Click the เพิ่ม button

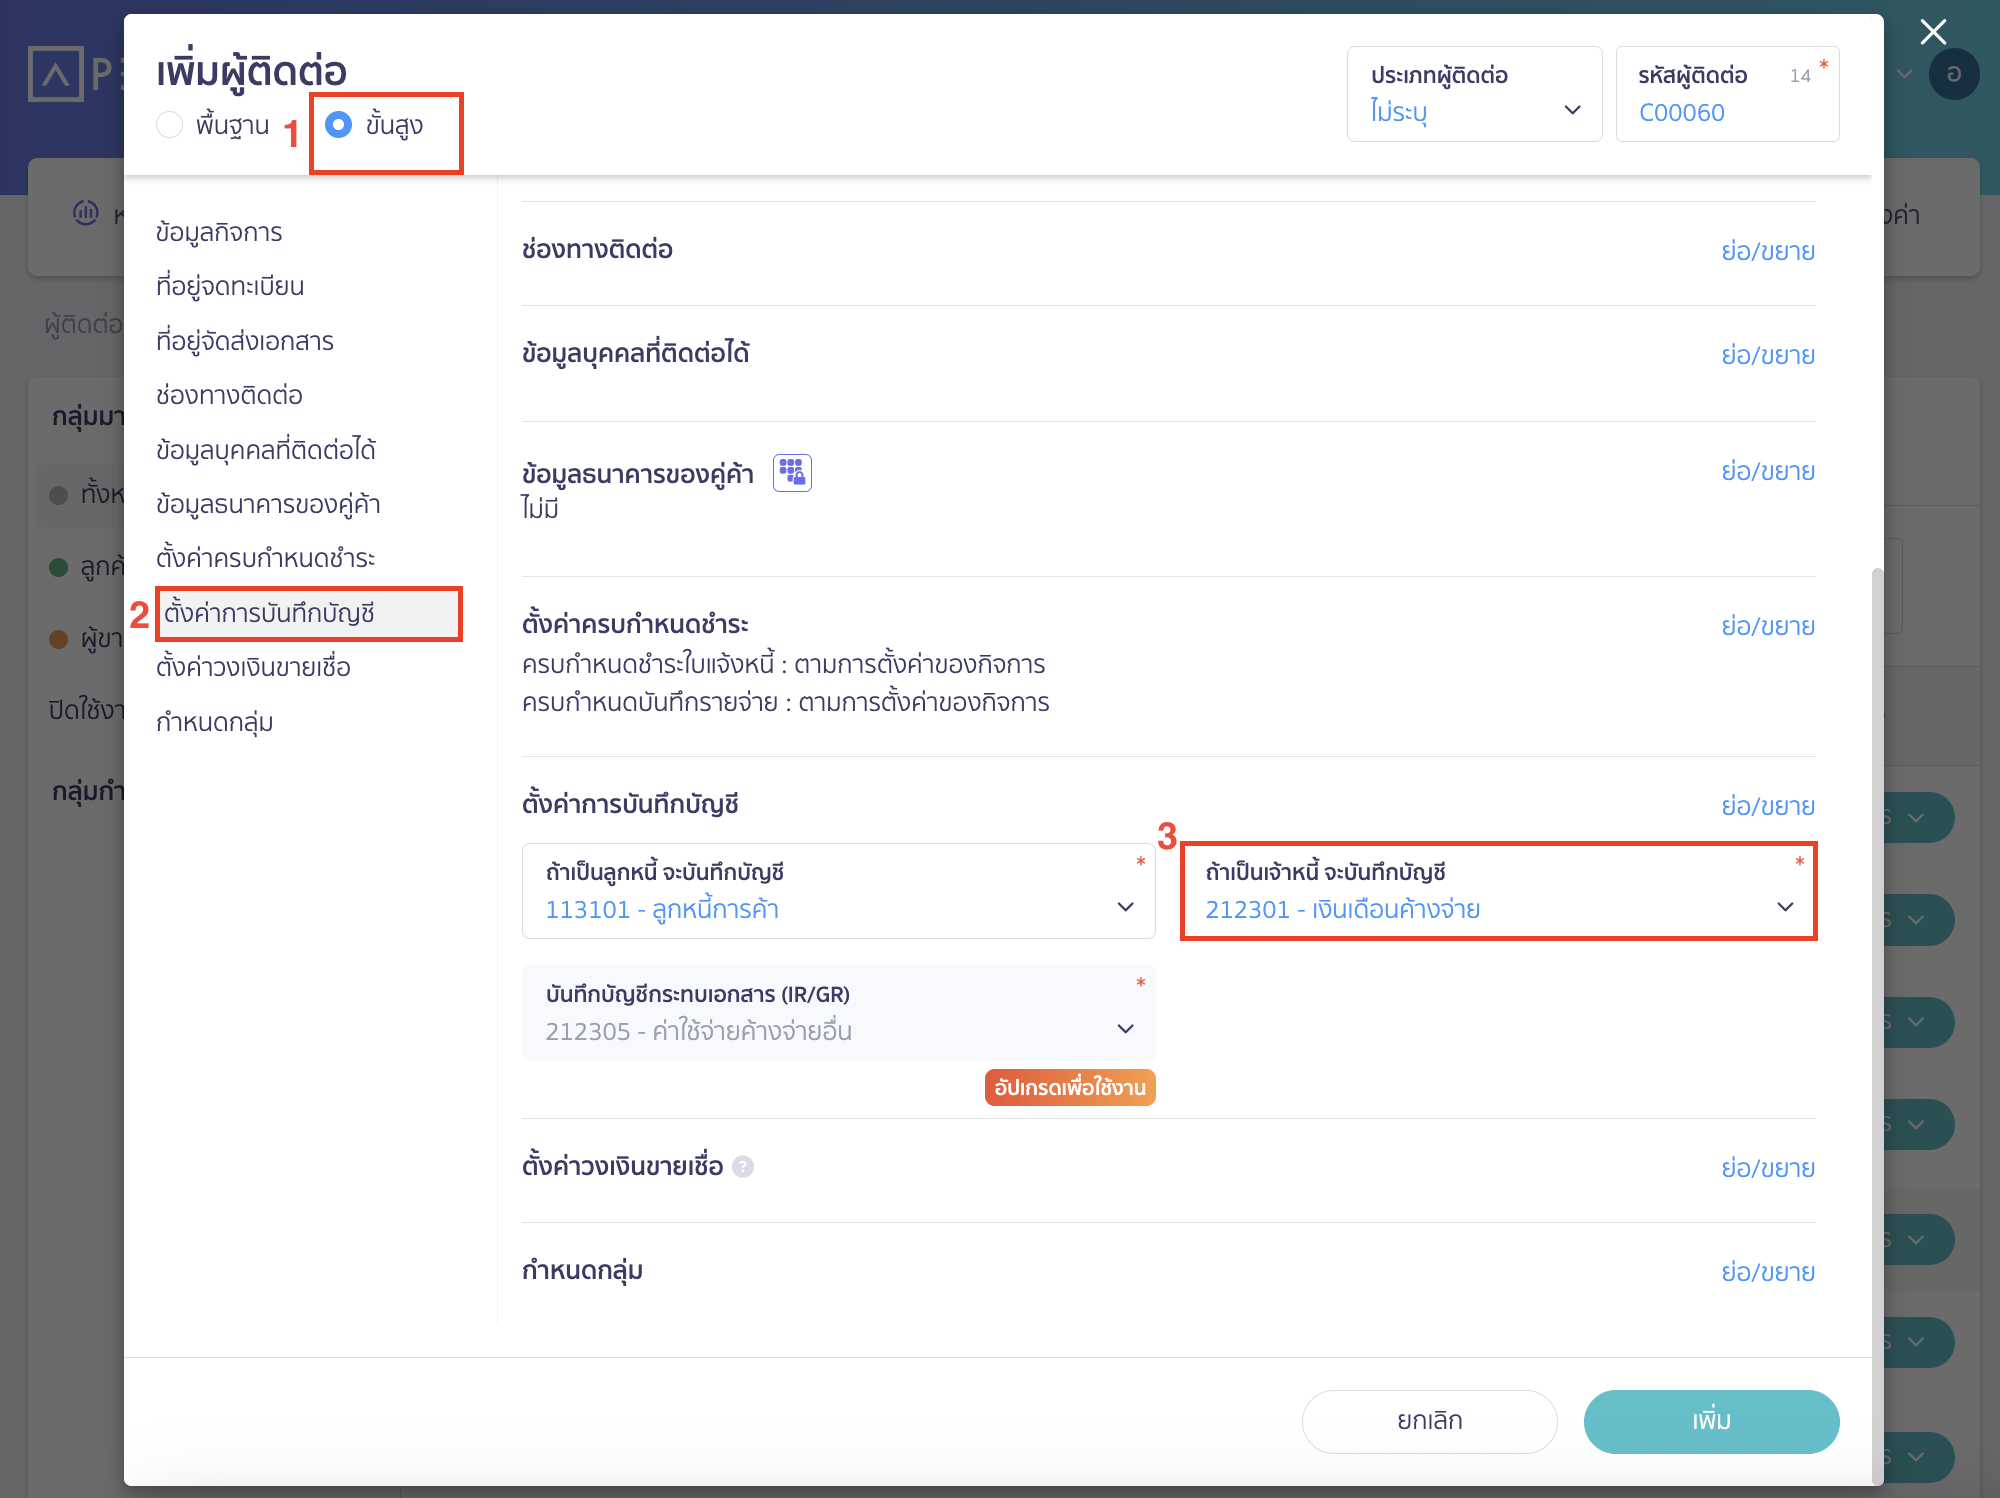[x=1710, y=1421]
